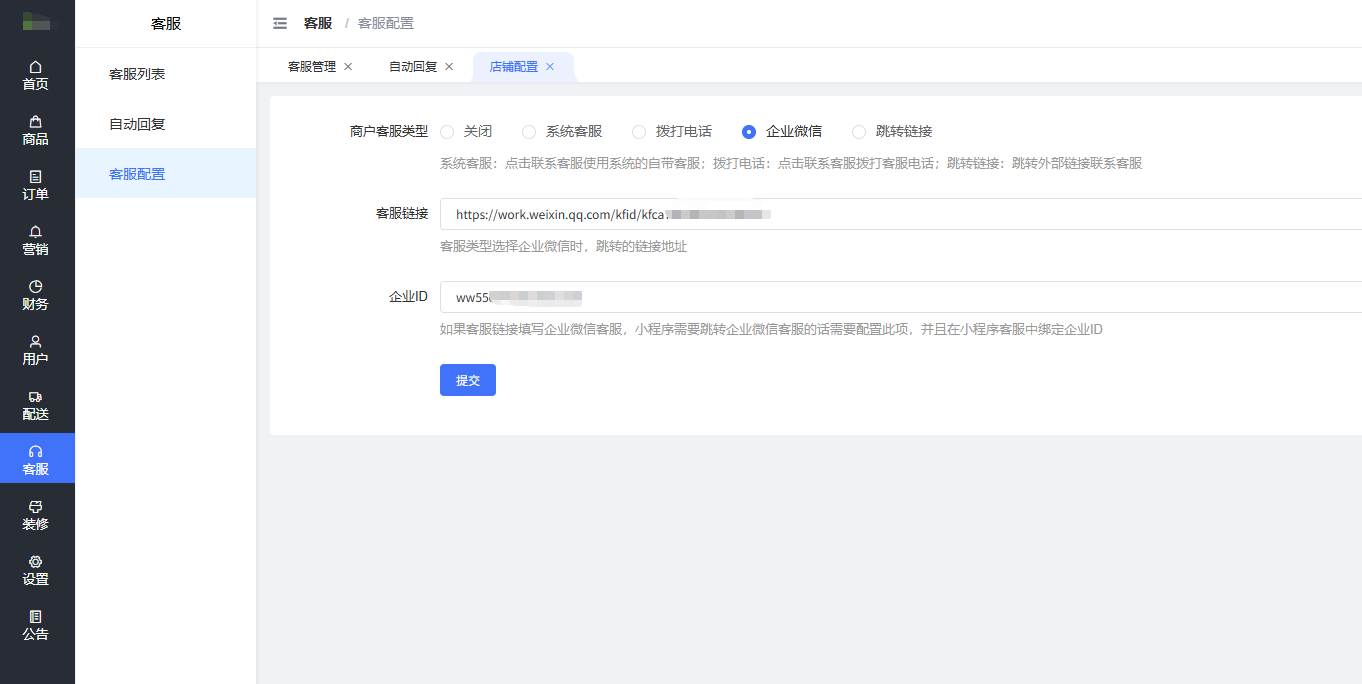Select the 系统客服 radio option

pyautogui.click(x=529, y=132)
